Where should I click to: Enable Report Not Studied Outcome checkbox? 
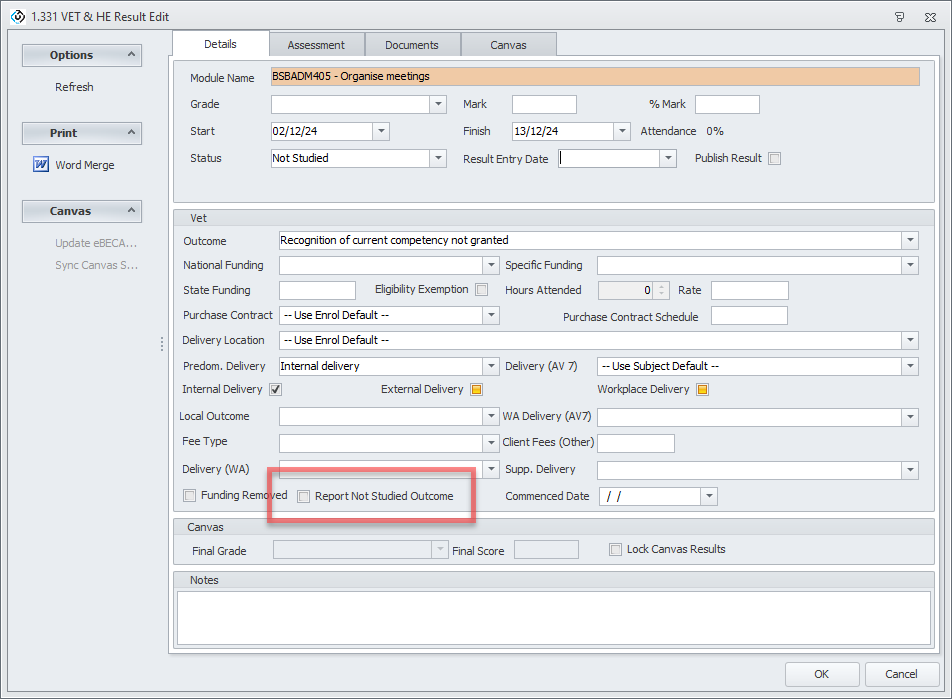304,496
